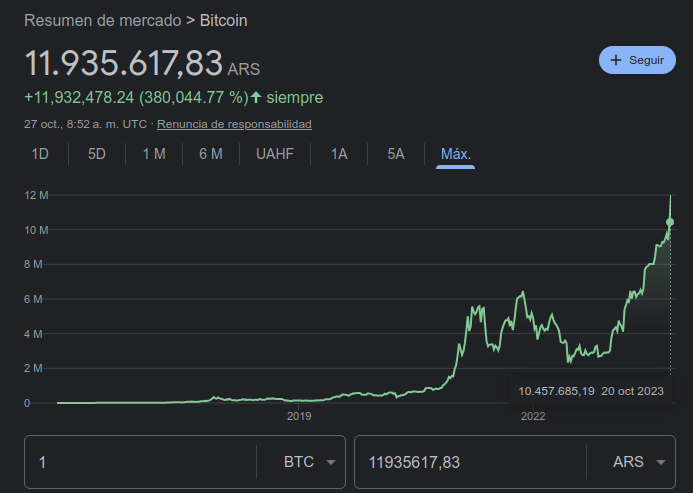This screenshot has height=493, width=693.
Task: Select the 5D time range tab
Action: click(97, 154)
